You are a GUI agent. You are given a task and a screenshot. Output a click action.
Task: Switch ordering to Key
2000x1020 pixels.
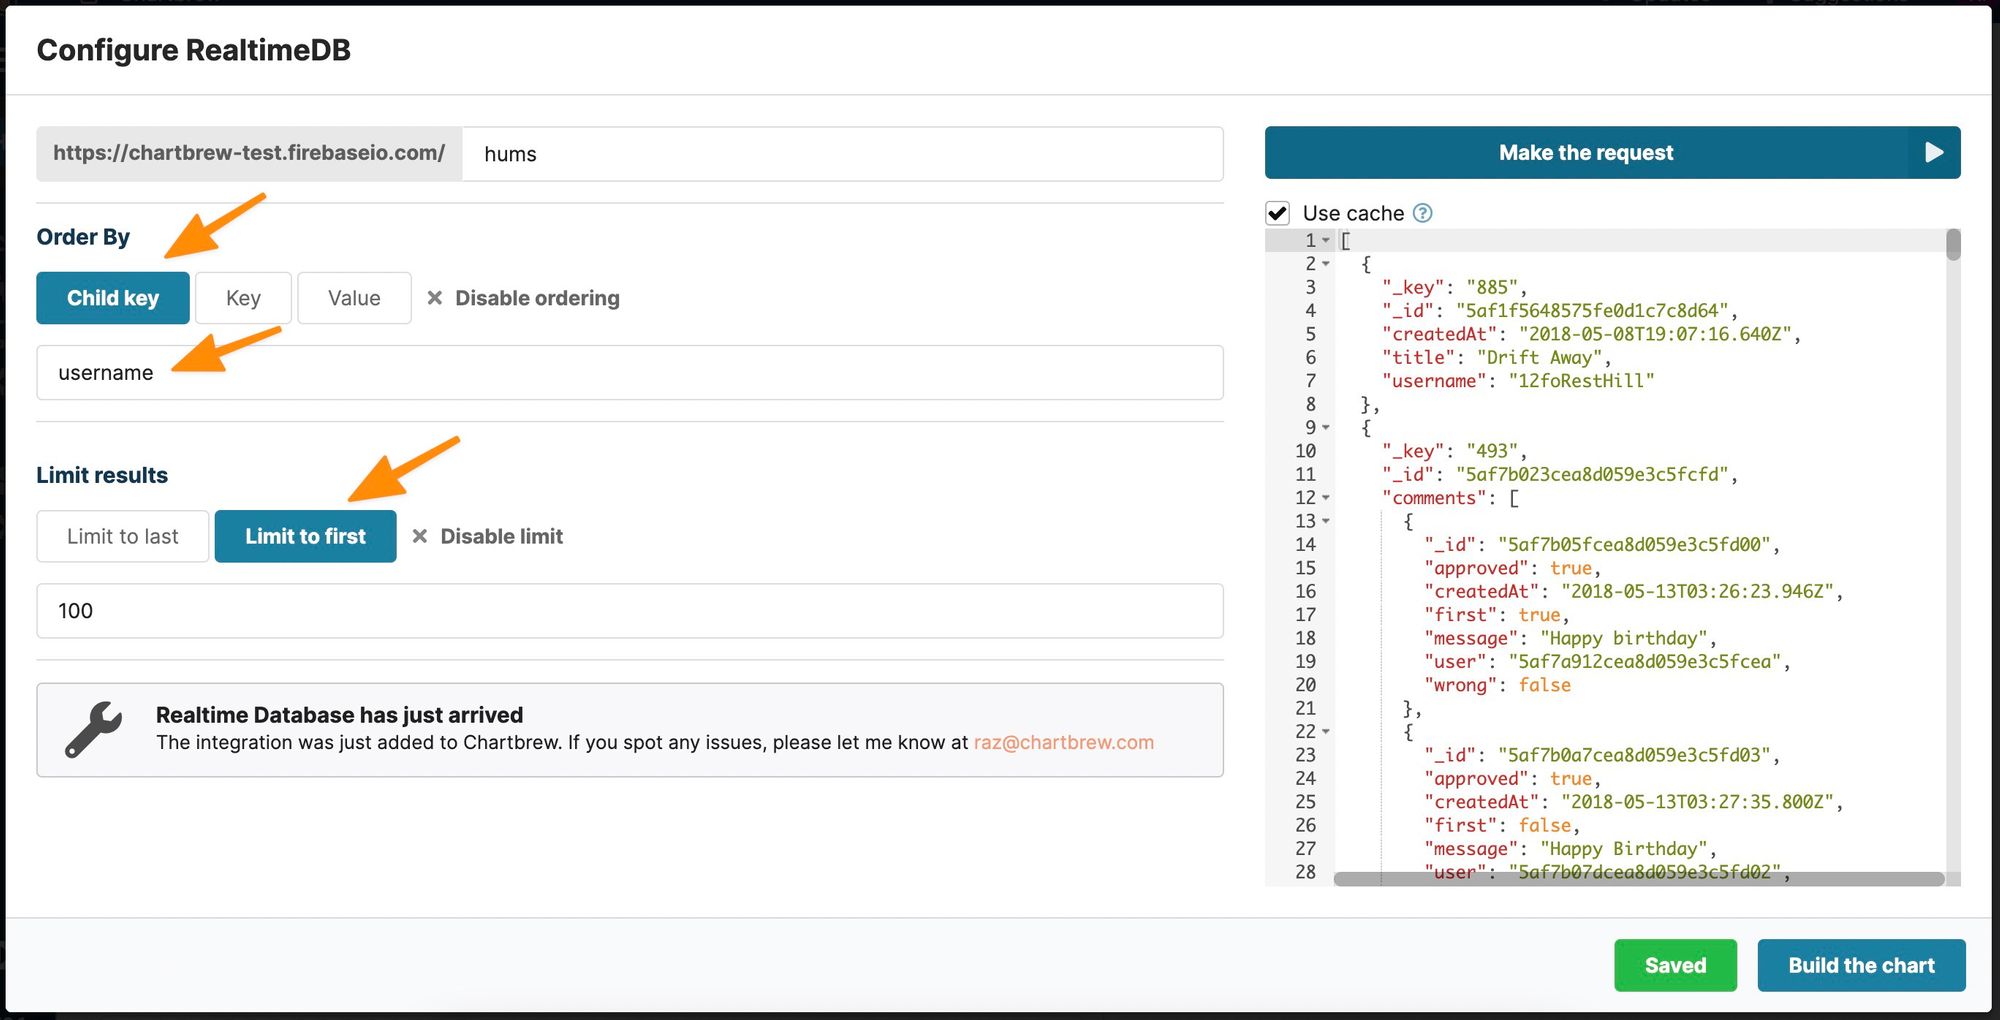tap(243, 298)
